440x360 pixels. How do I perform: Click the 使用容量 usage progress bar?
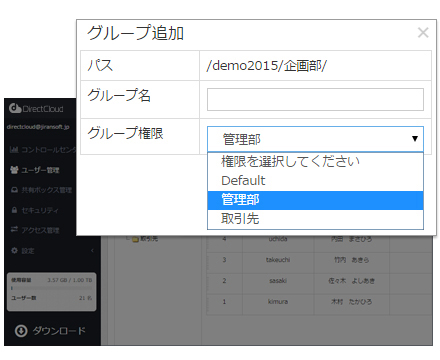(52, 288)
